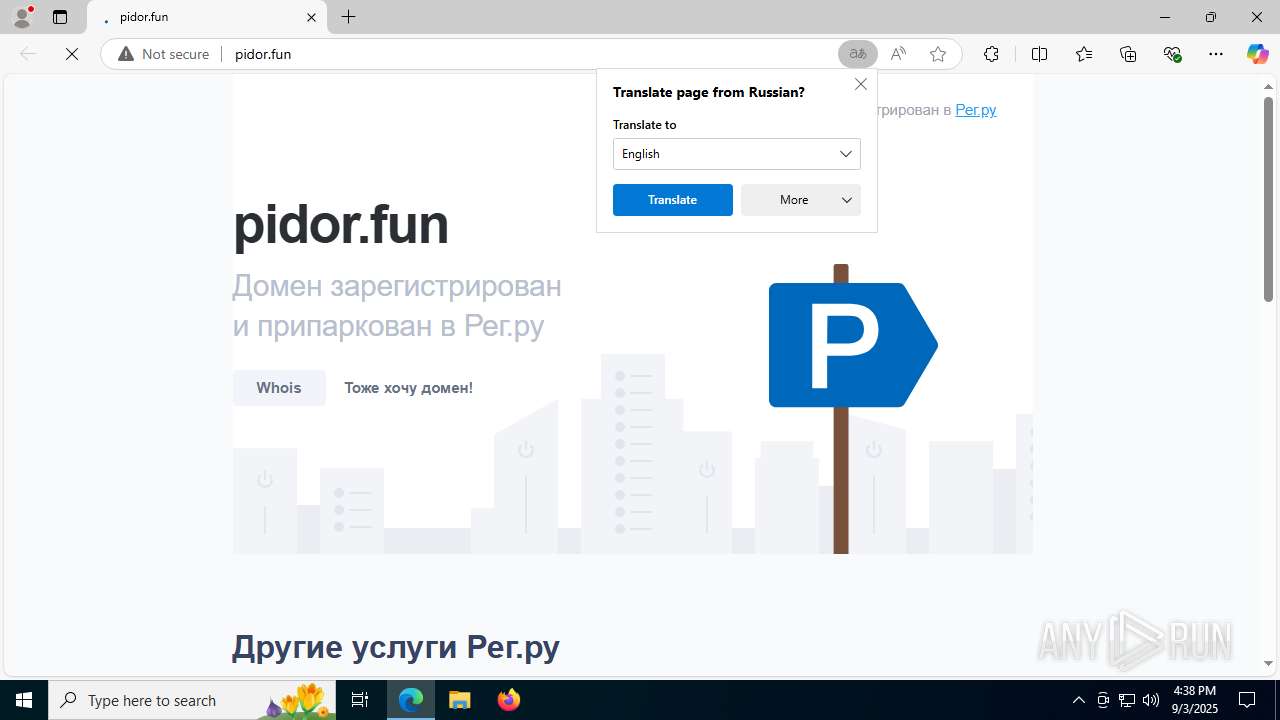Show hidden tray icons chevron
This screenshot has width=1280, height=720.
tap(1078, 700)
